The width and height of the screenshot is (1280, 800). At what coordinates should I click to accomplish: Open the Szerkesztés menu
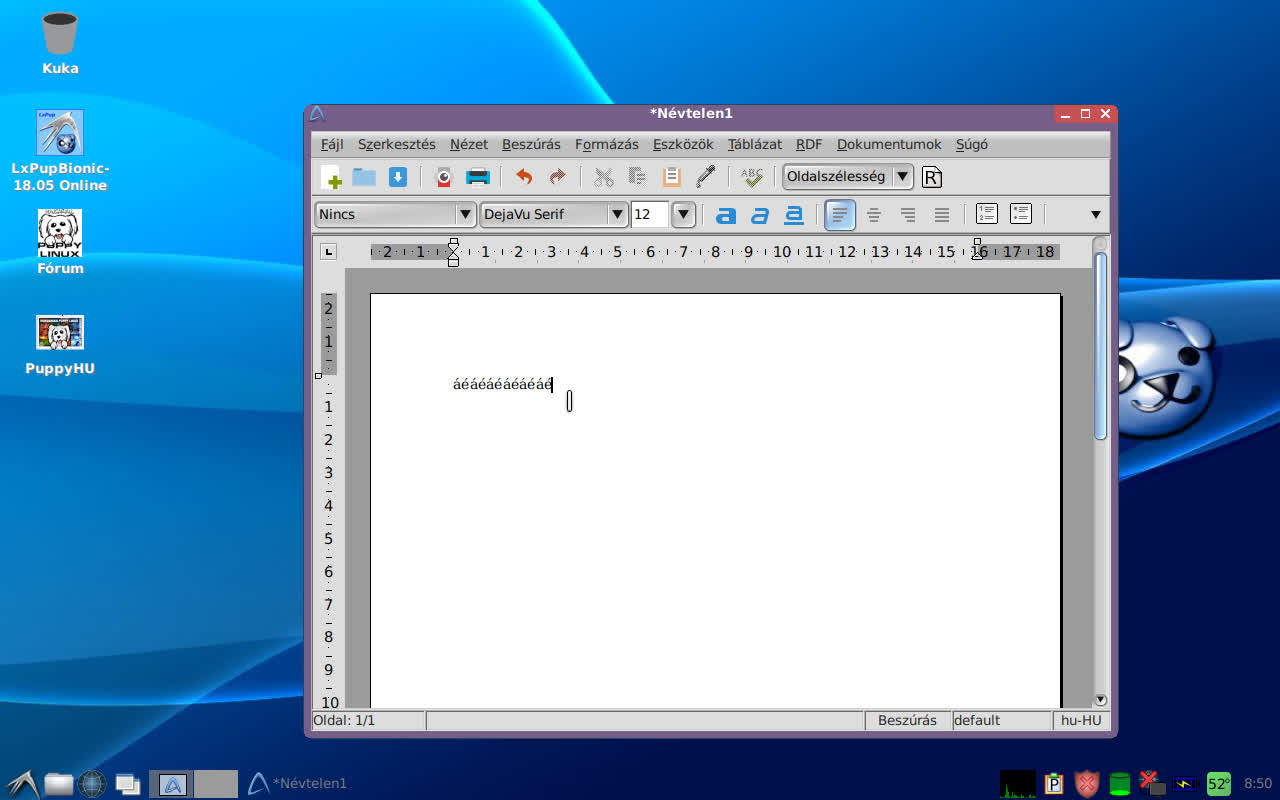pos(397,144)
